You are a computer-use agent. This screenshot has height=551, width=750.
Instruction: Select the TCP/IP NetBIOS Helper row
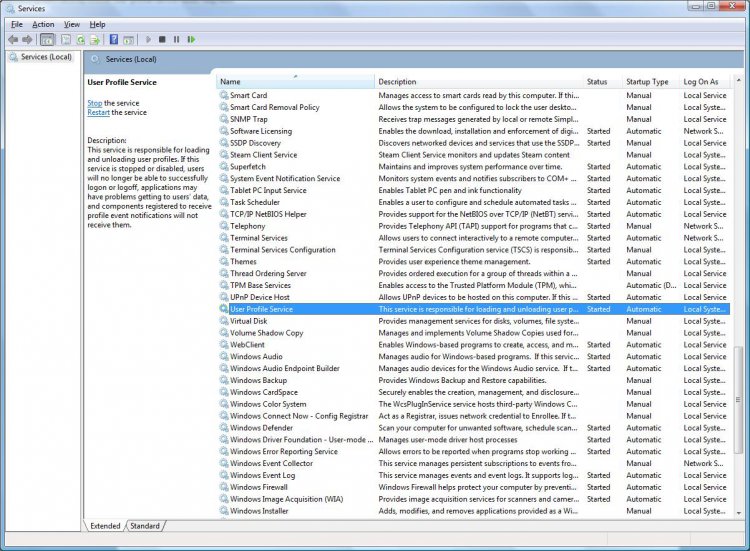tap(474, 214)
